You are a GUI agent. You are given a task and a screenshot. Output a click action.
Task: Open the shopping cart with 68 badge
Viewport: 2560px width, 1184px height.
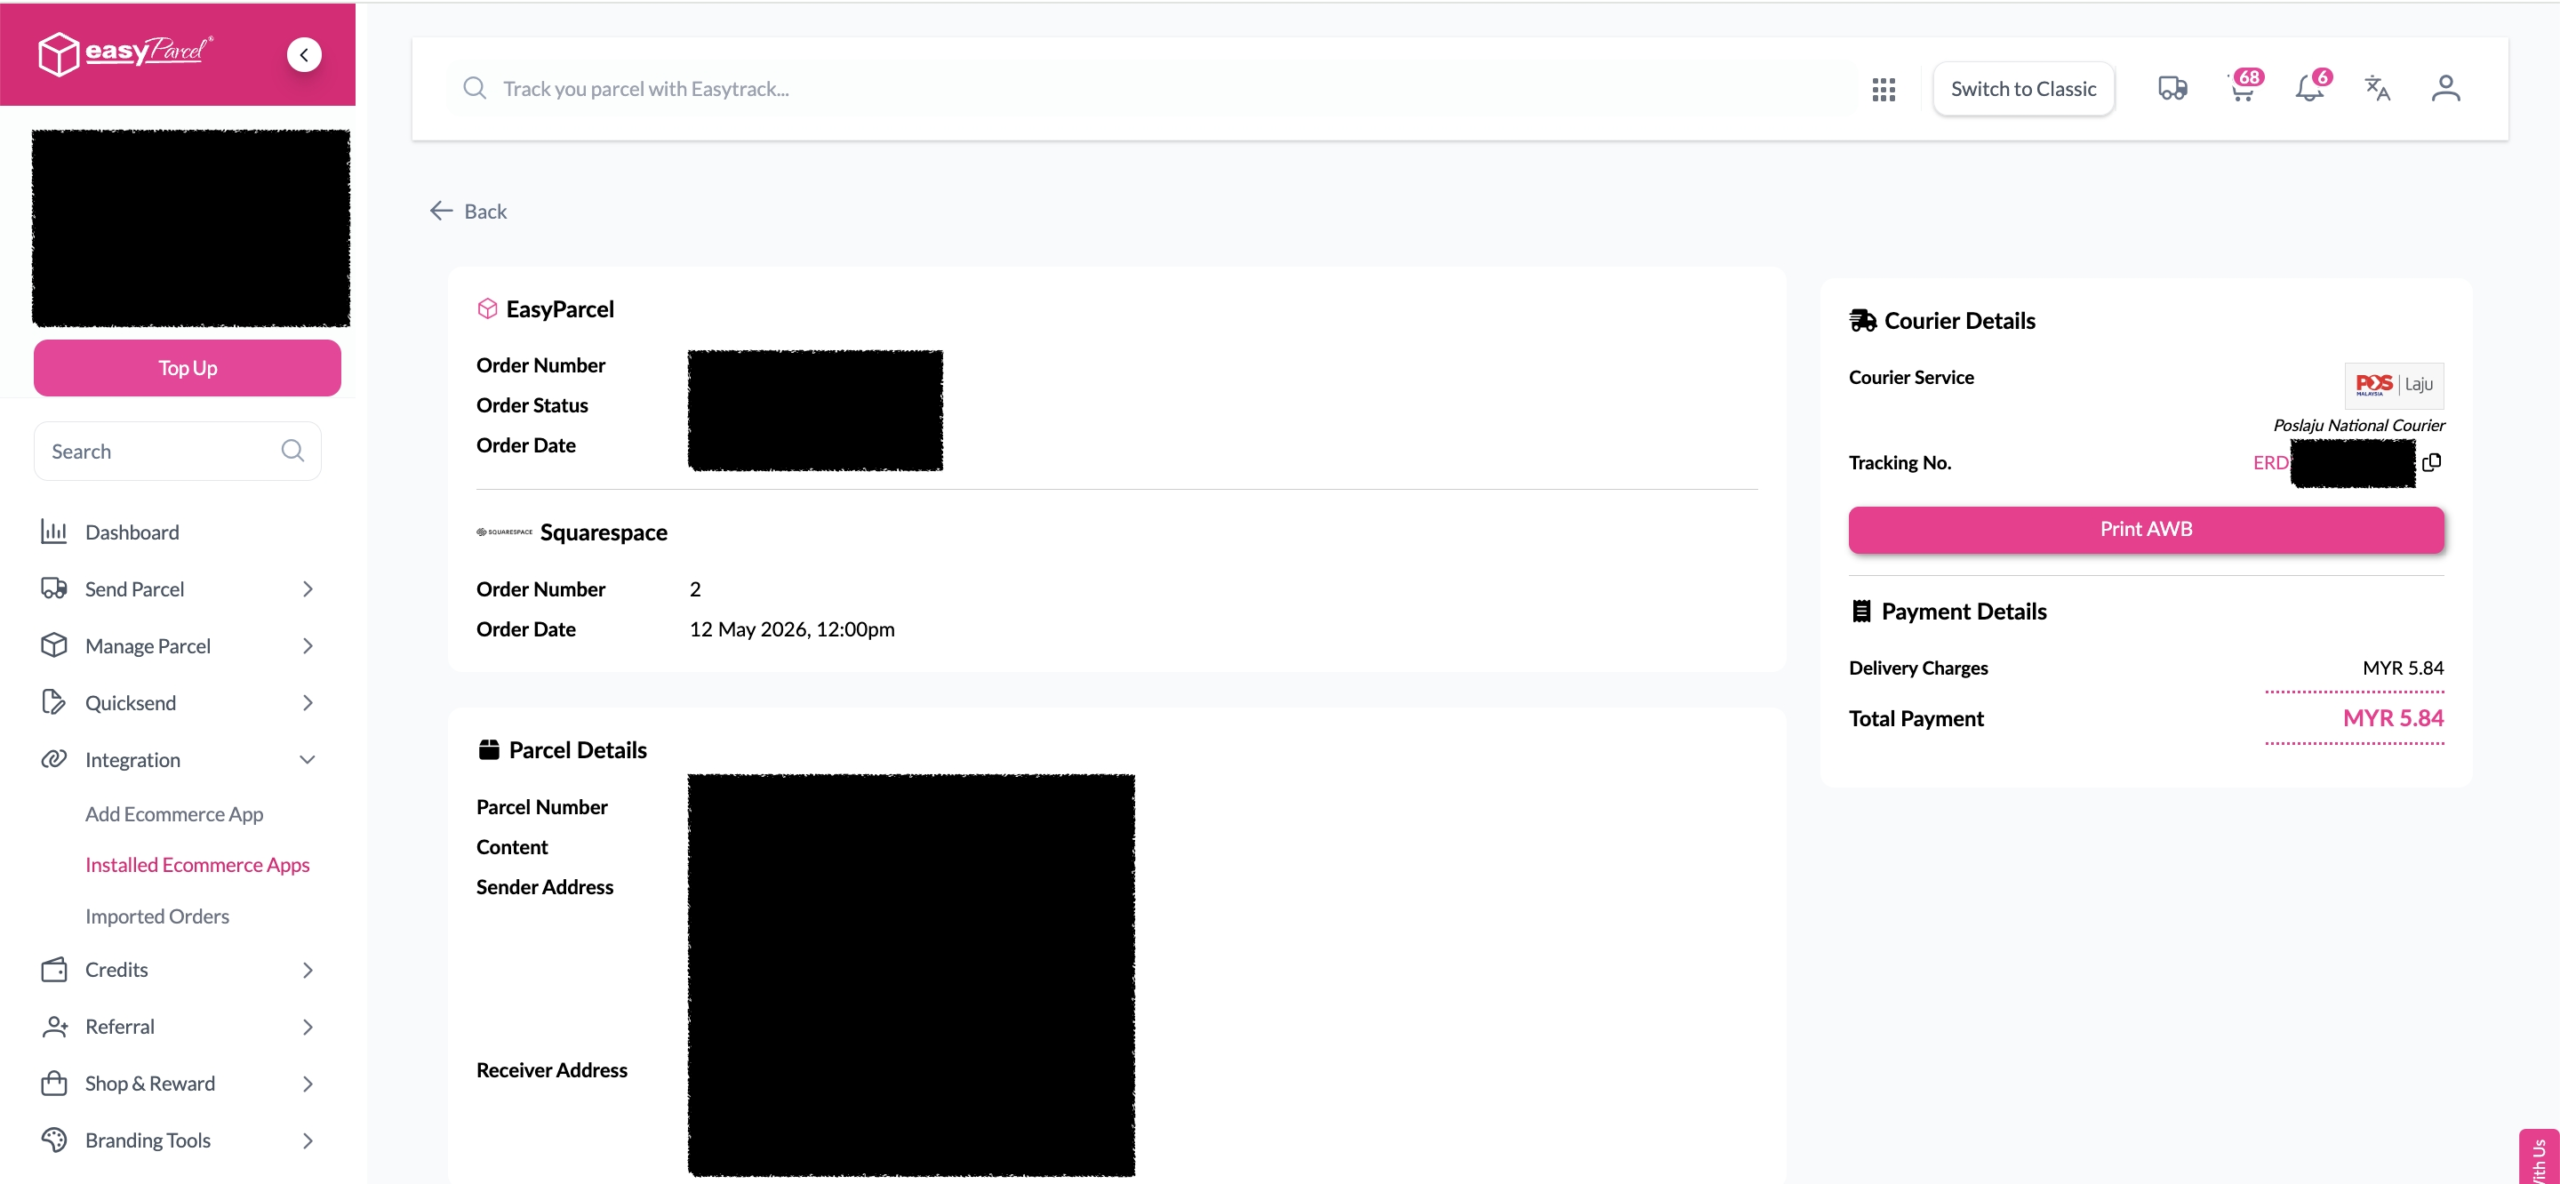point(2244,87)
